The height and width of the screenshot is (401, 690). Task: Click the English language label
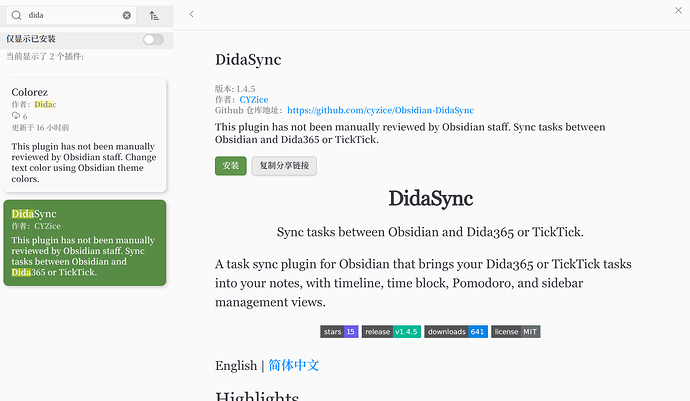coord(236,365)
